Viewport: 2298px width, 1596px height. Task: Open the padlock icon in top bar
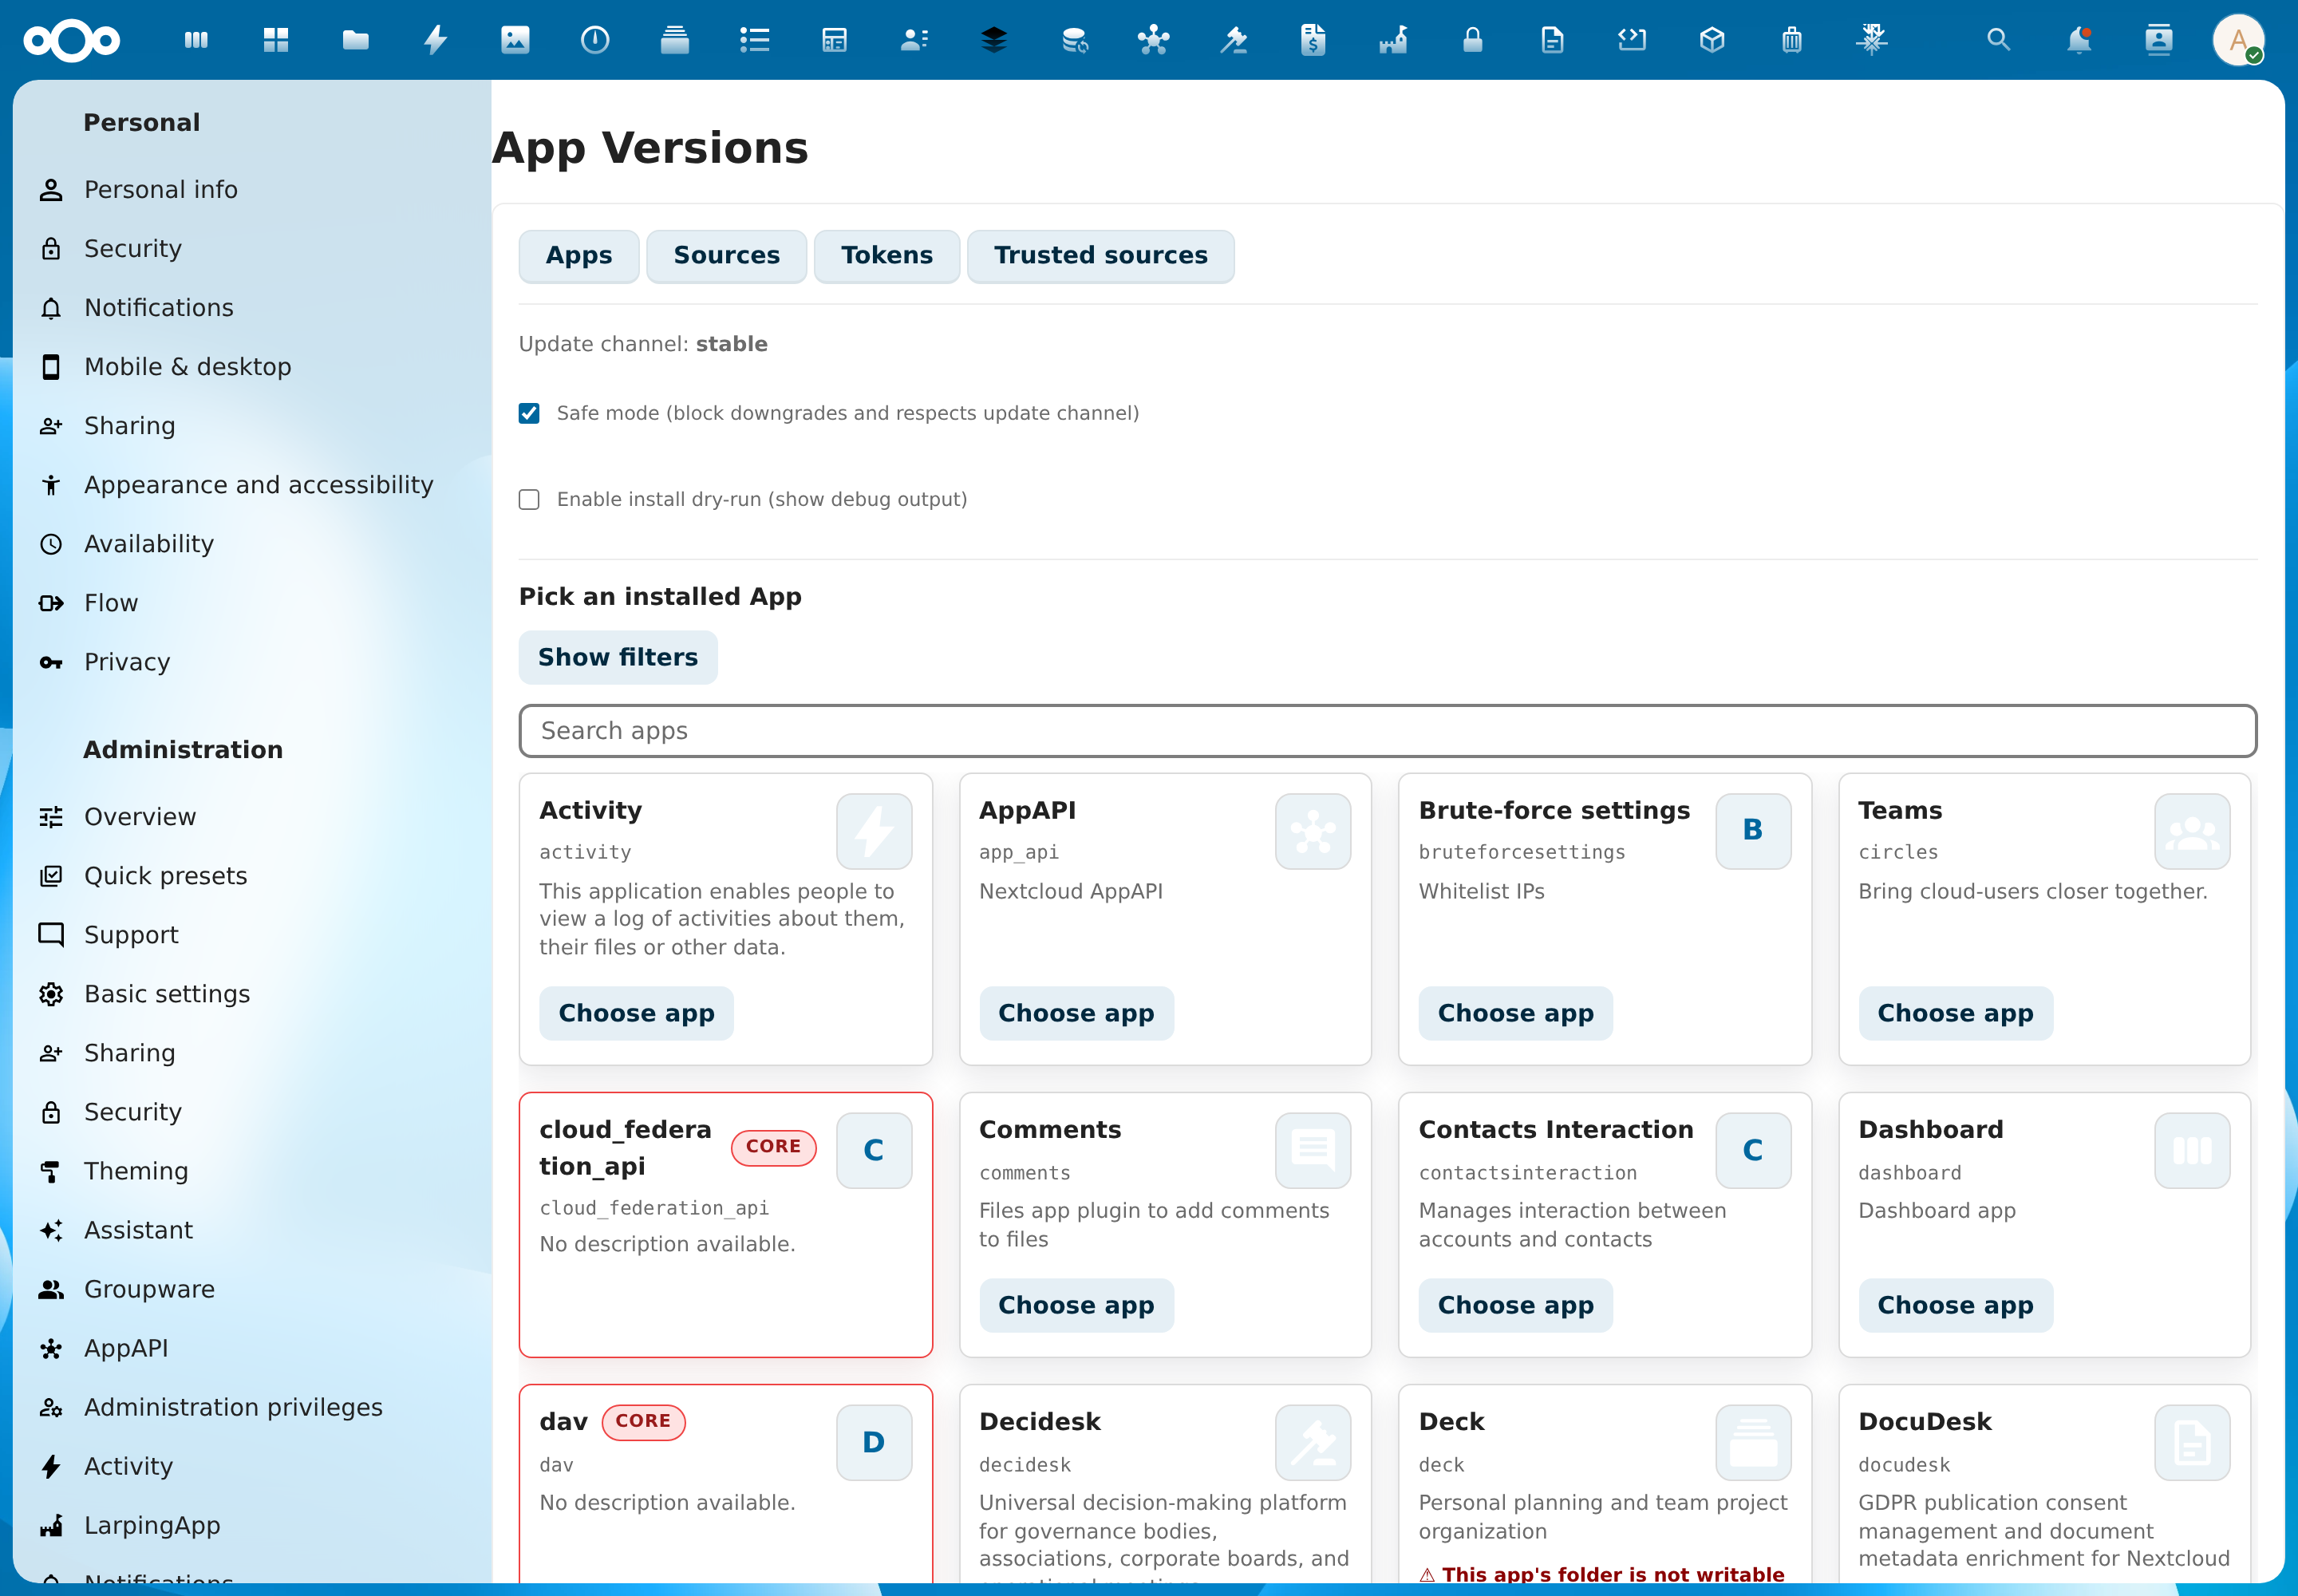coord(1473,40)
